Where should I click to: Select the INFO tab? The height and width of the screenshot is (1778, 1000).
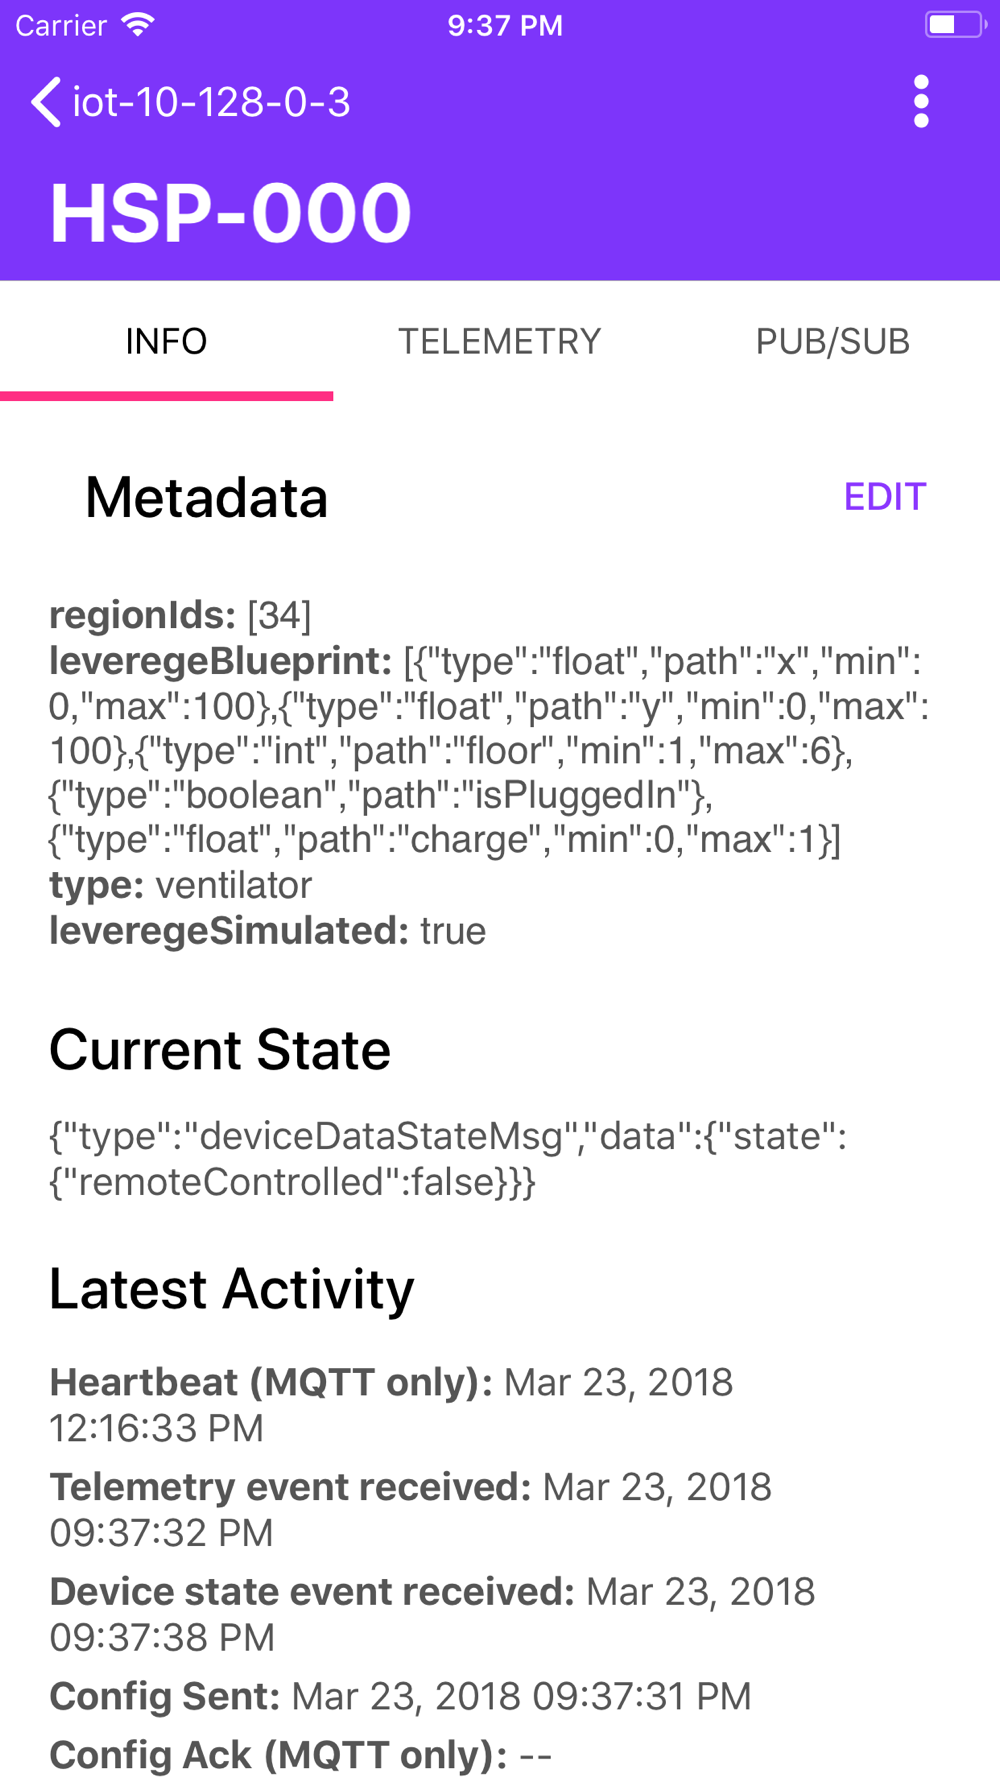(x=166, y=342)
